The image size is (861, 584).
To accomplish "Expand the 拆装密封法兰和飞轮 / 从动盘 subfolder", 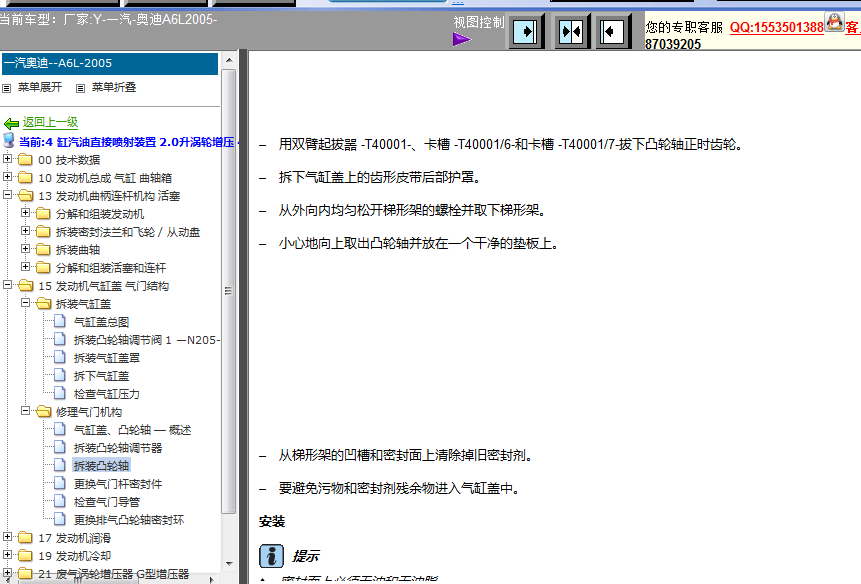I will [25, 231].
